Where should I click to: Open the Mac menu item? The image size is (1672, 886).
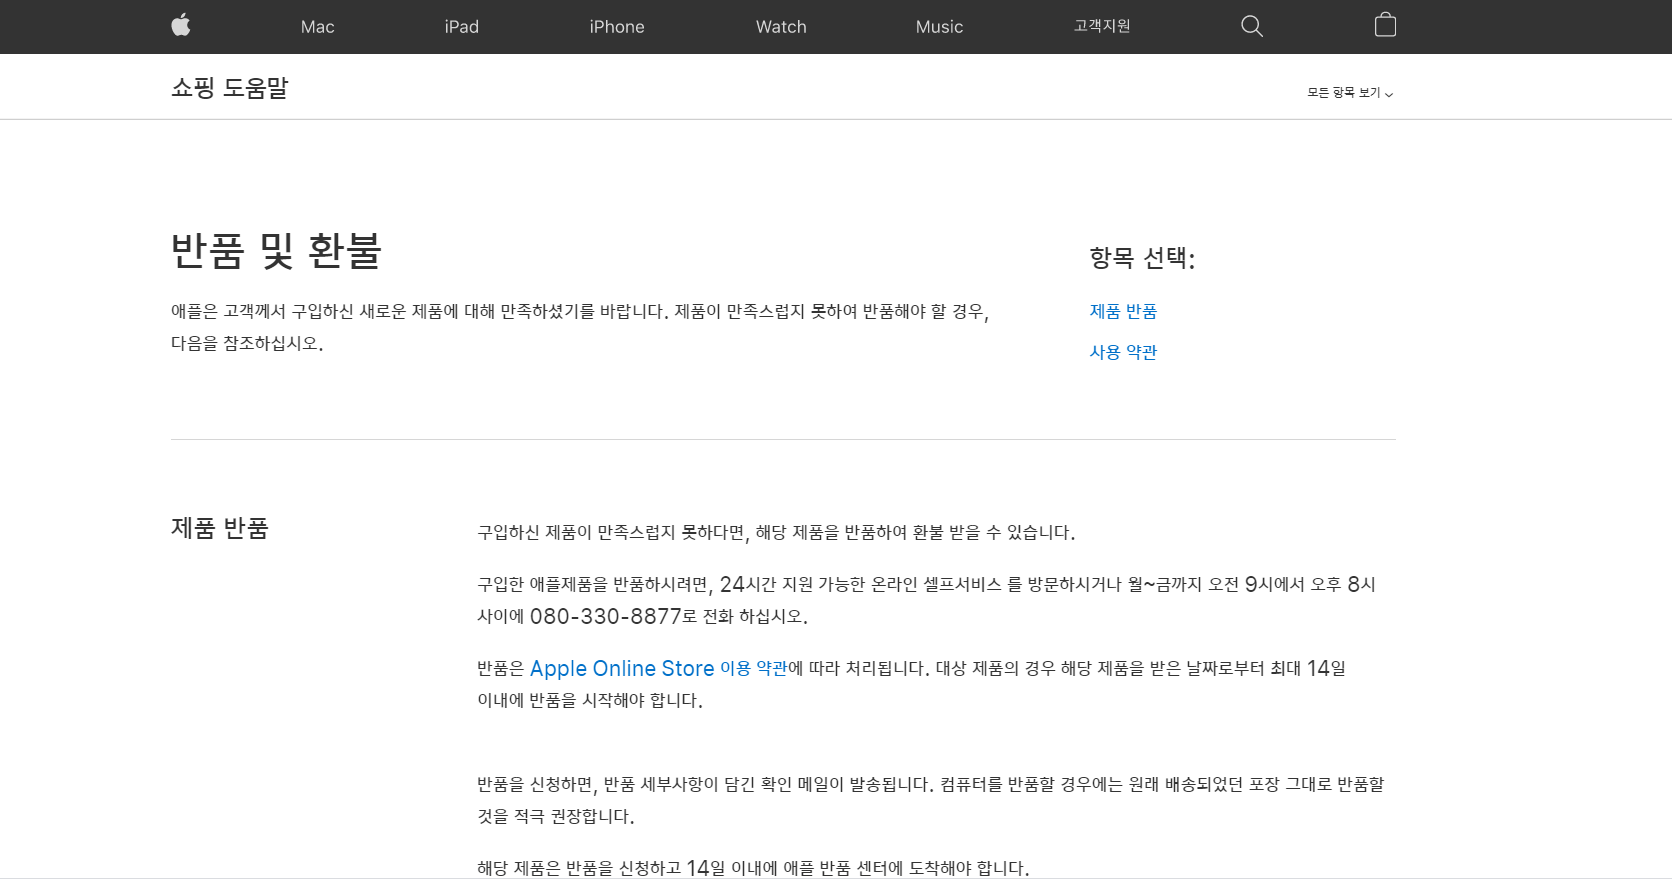pyautogui.click(x=318, y=27)
